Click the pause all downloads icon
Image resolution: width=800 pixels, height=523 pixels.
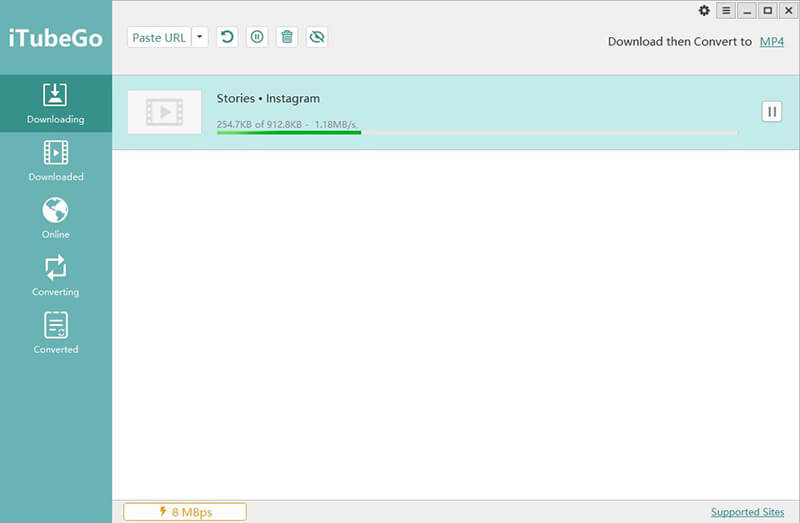coord(257,37)
